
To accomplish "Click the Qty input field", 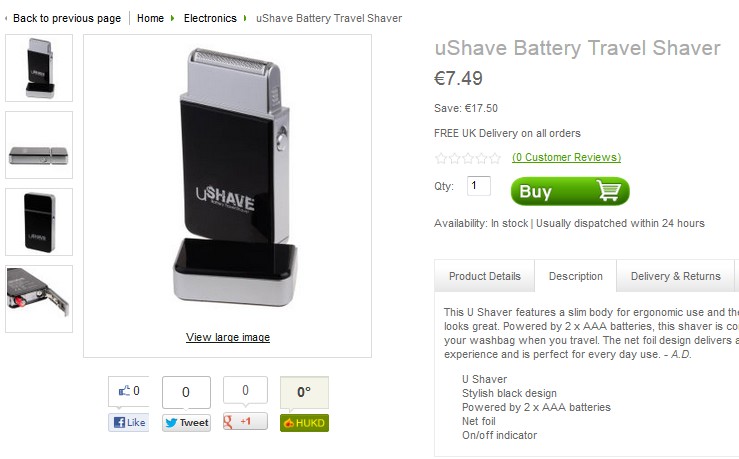I will click(478, 186).
